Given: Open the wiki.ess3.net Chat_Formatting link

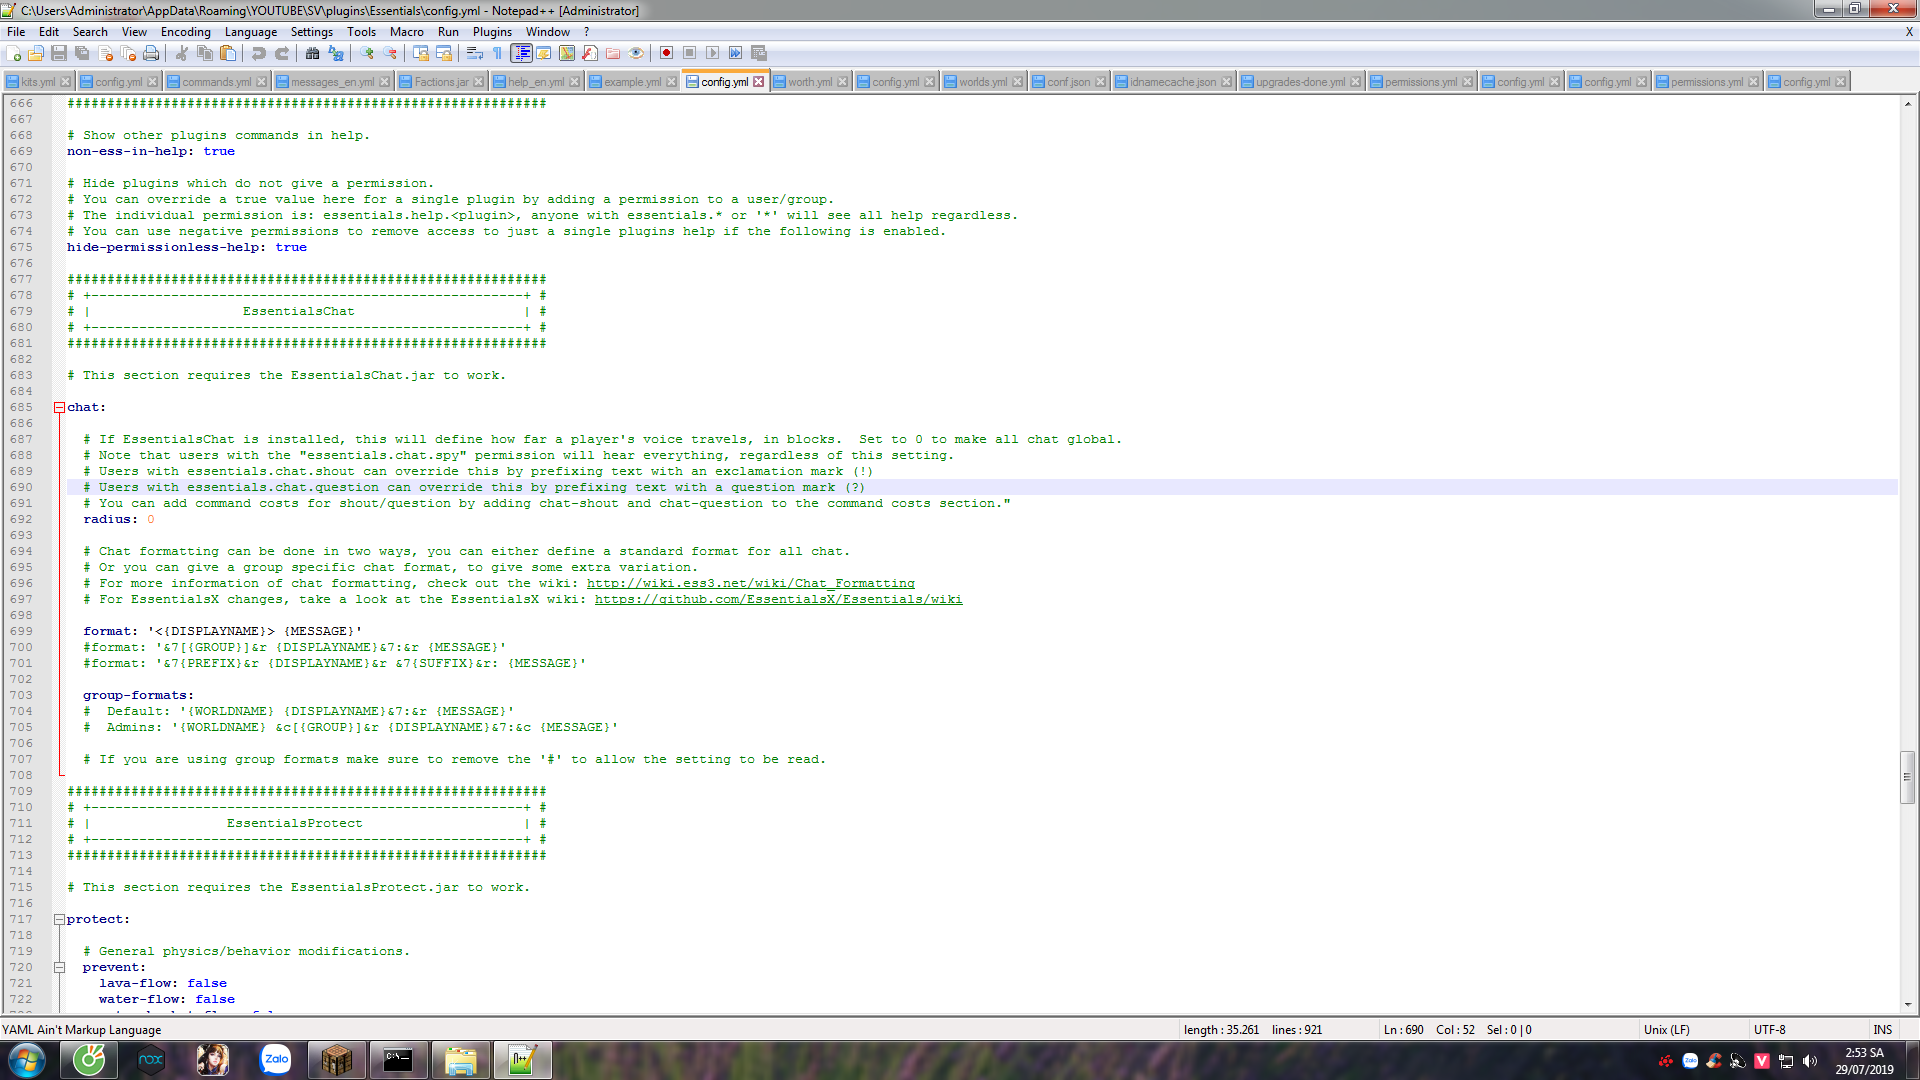Looking at the screenshot, I should 750,584.
